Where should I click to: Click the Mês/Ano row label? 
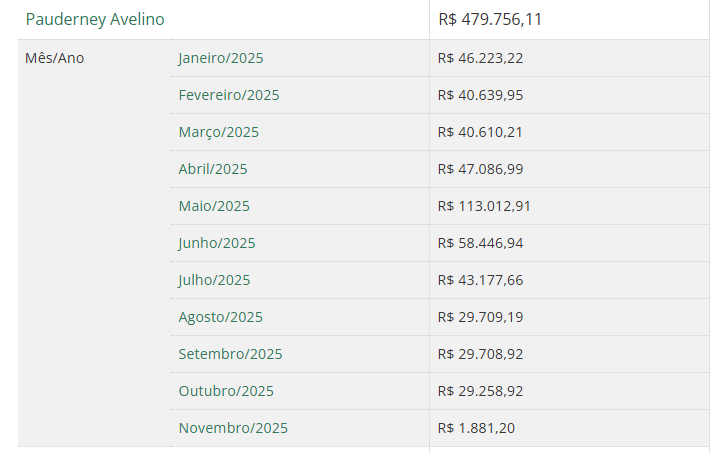click(x=55, y=58)
